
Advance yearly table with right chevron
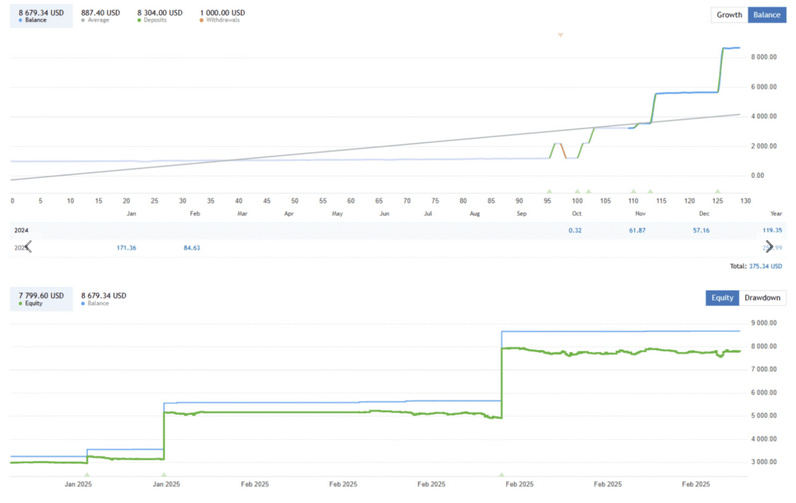click(769, 247)
